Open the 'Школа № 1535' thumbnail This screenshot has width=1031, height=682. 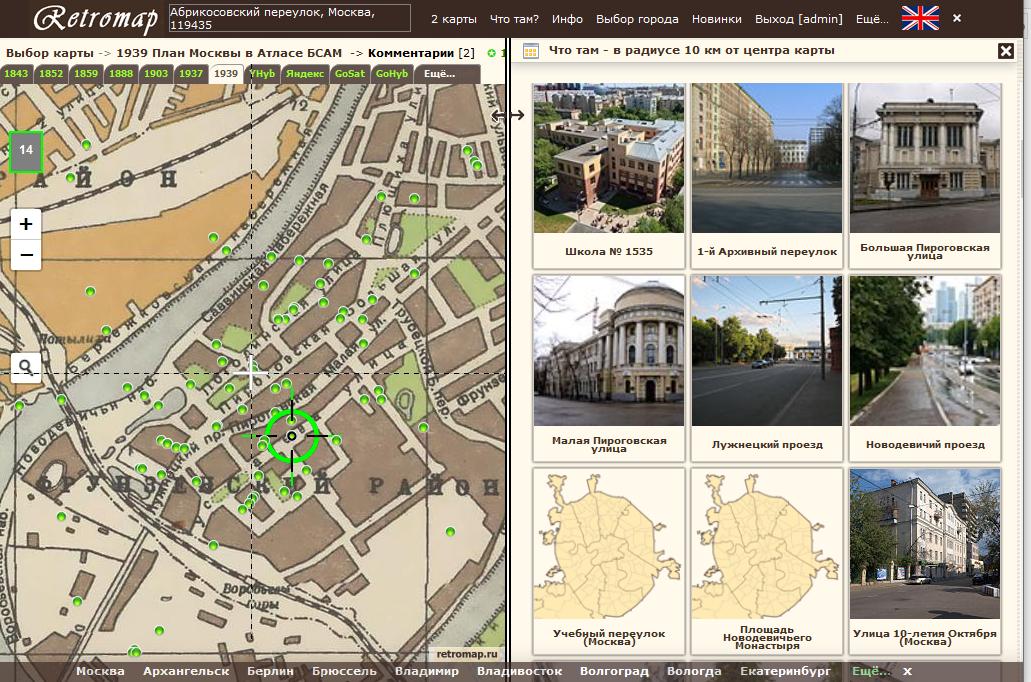pos(609,175)
